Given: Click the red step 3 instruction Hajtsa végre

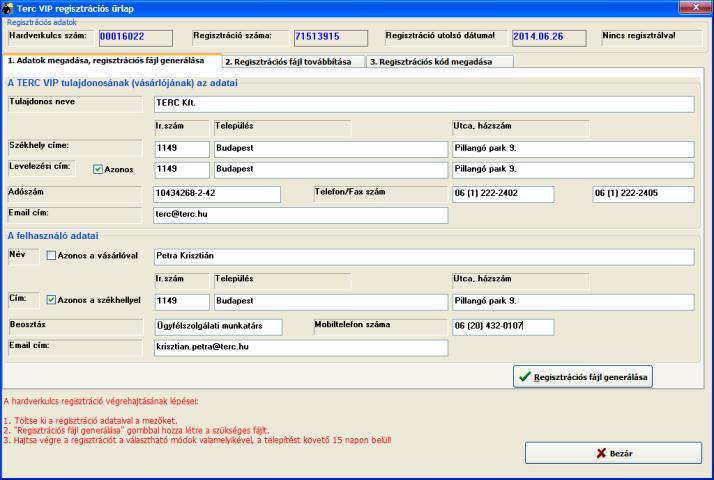Looking at the screenshot, I should (x=197, y=440).
